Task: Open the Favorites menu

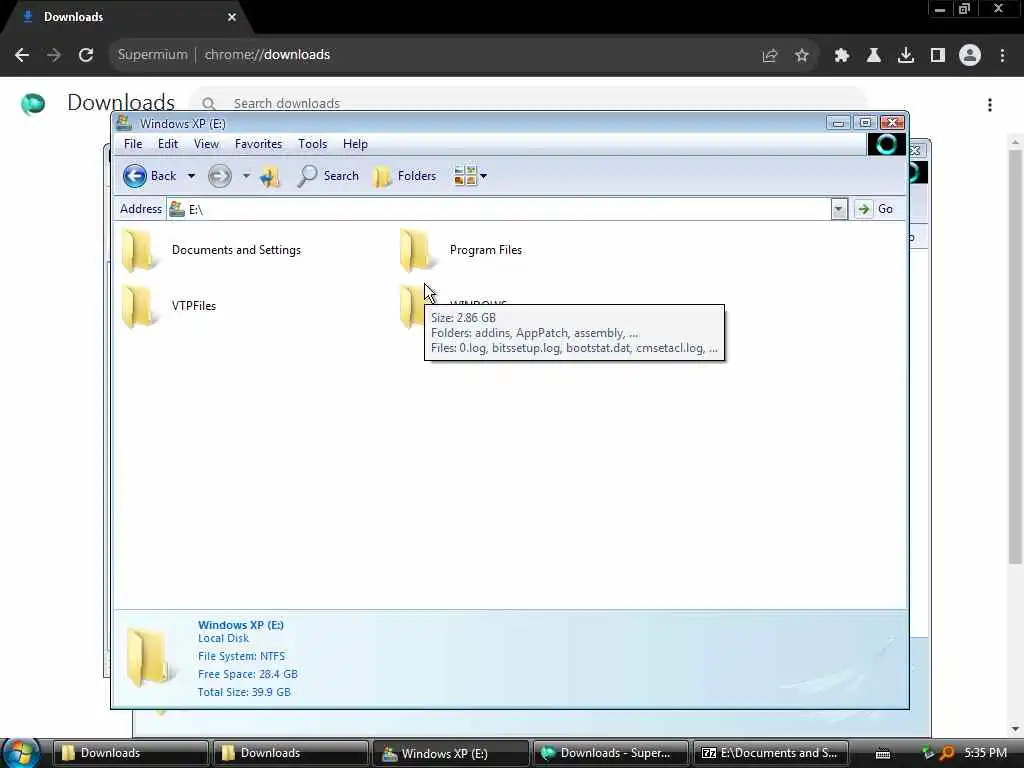Action: click(259, 144)
